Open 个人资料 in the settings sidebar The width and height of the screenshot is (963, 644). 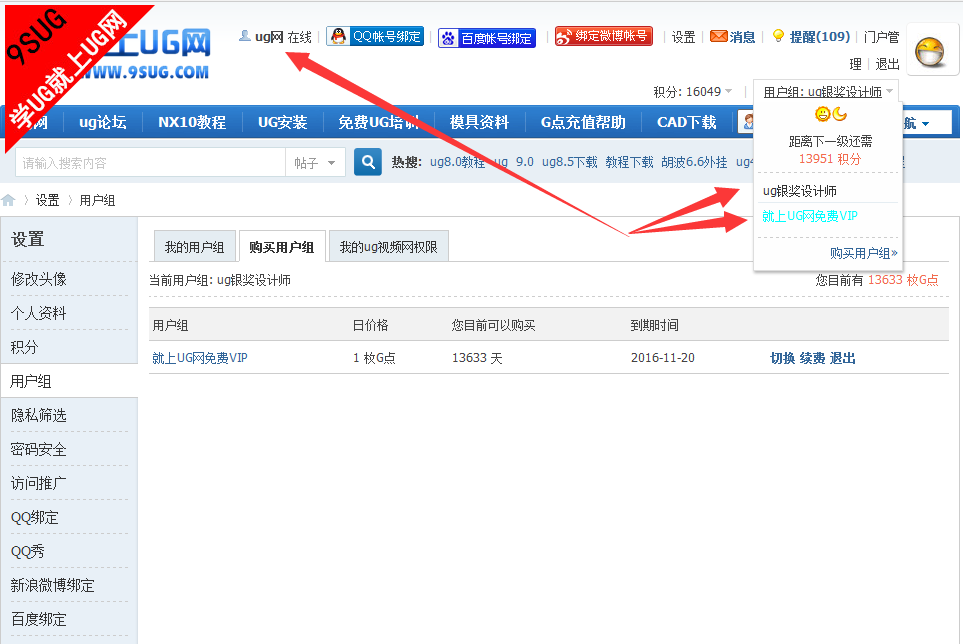pyautogui.click(x=39, y=313)
